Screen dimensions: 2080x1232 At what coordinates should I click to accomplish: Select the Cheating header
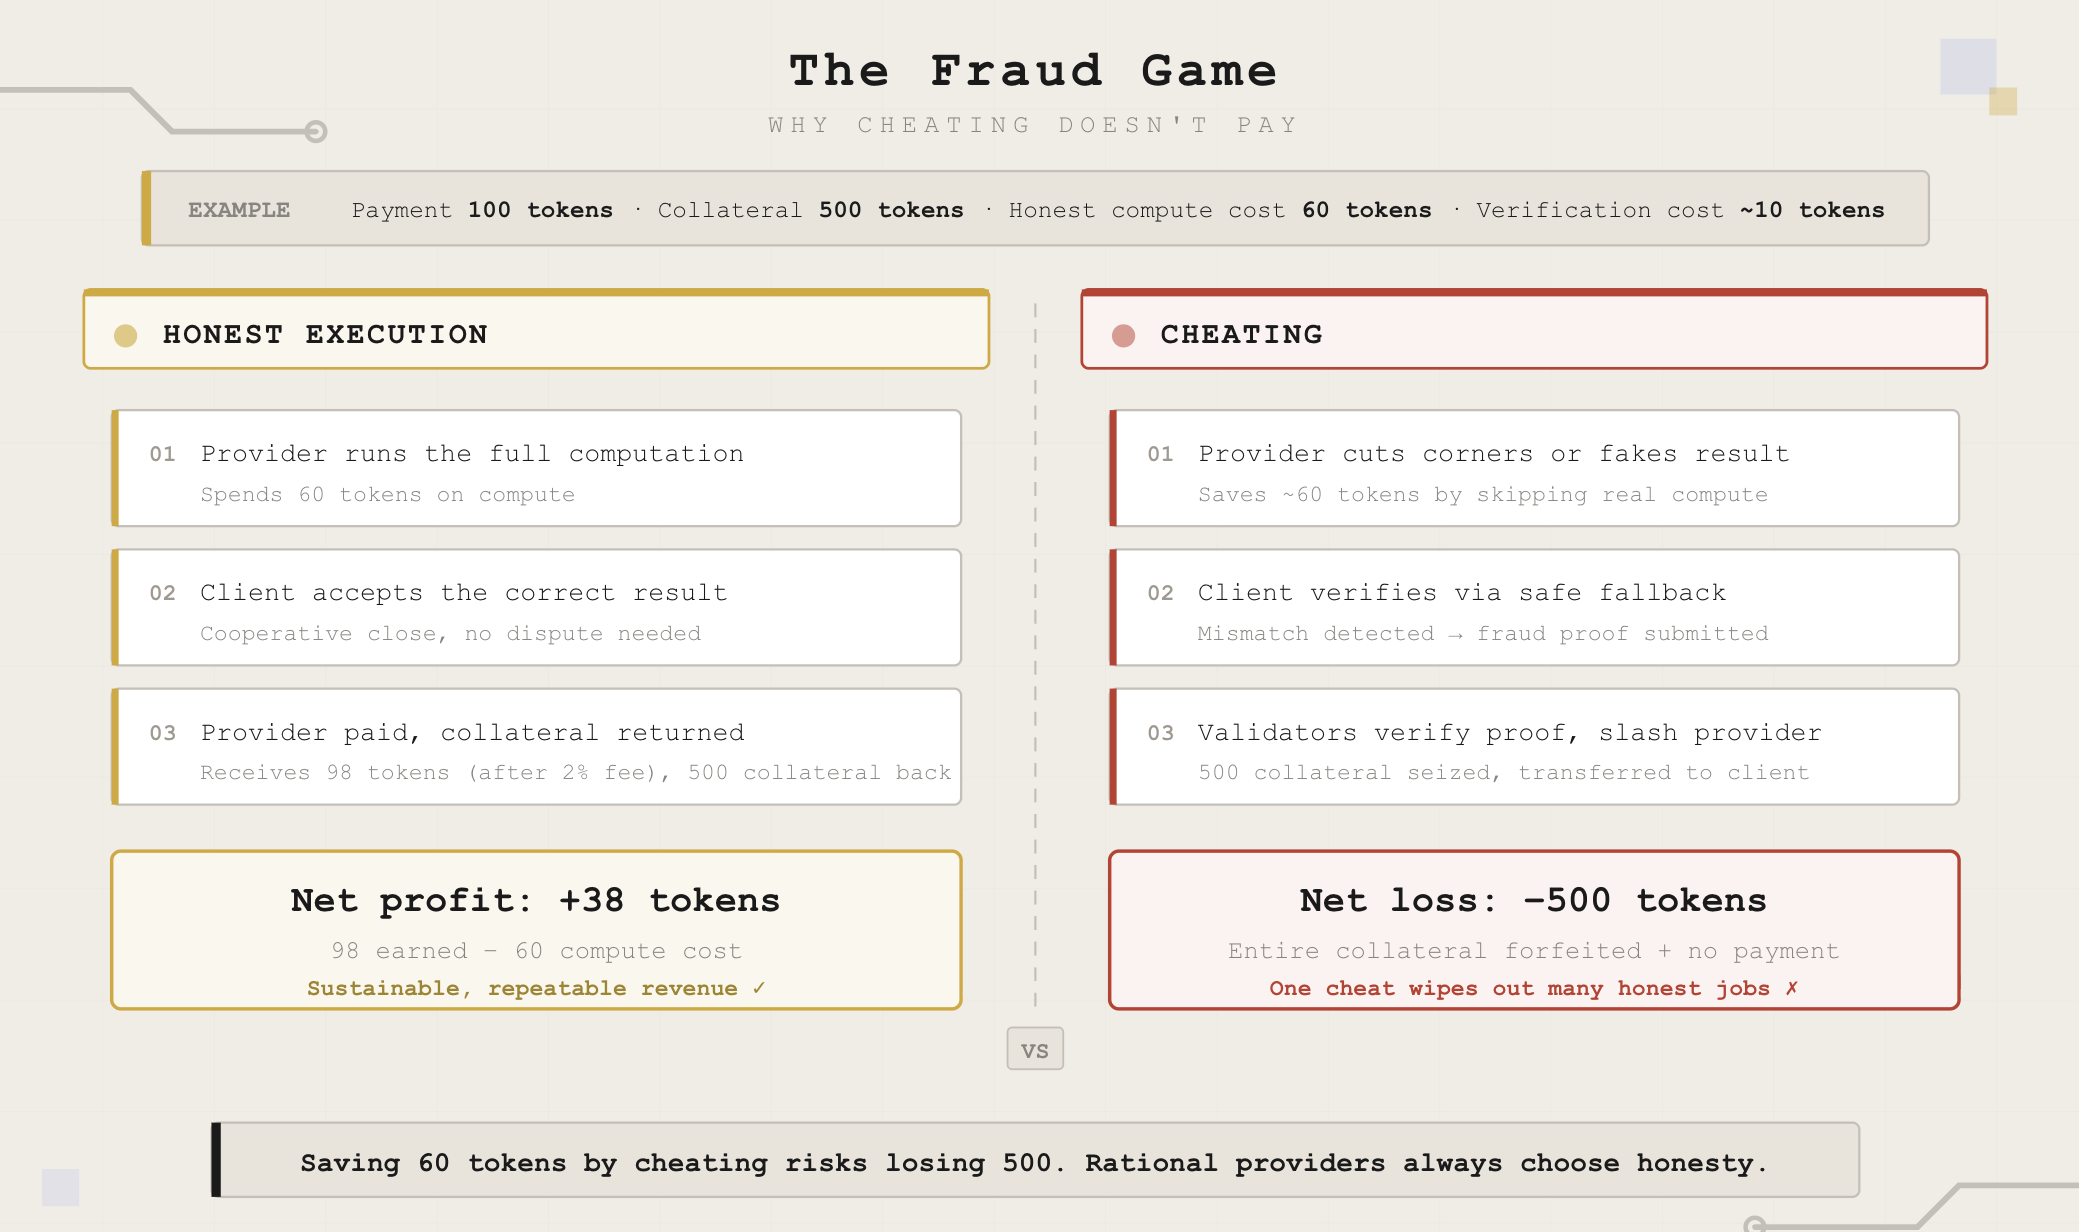coord(1533,331)
